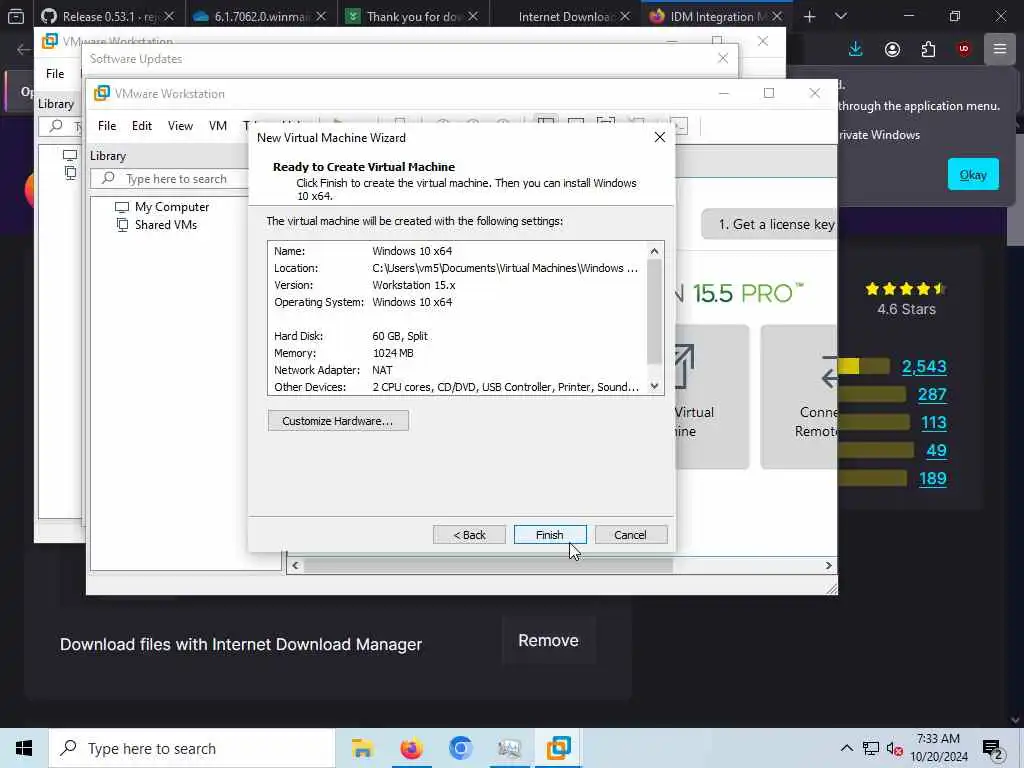
Task: Click the 287 reviews link
Action: click(932, 394)
